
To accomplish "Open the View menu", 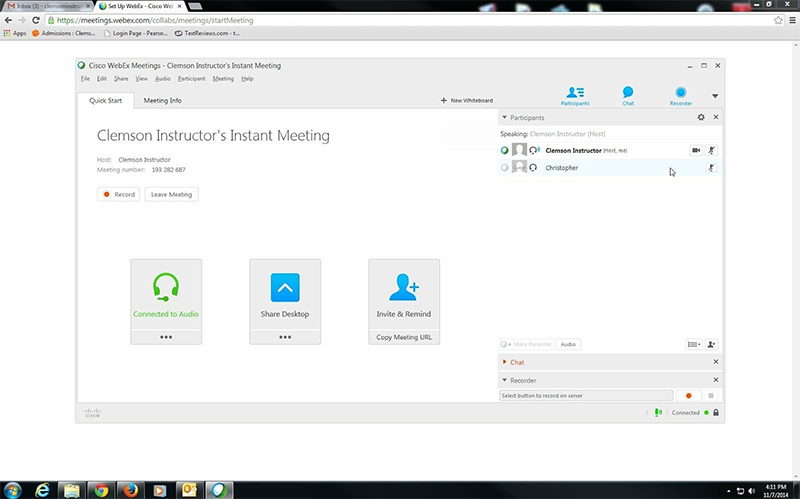I will pyautogui.click(x=141, y=79).
